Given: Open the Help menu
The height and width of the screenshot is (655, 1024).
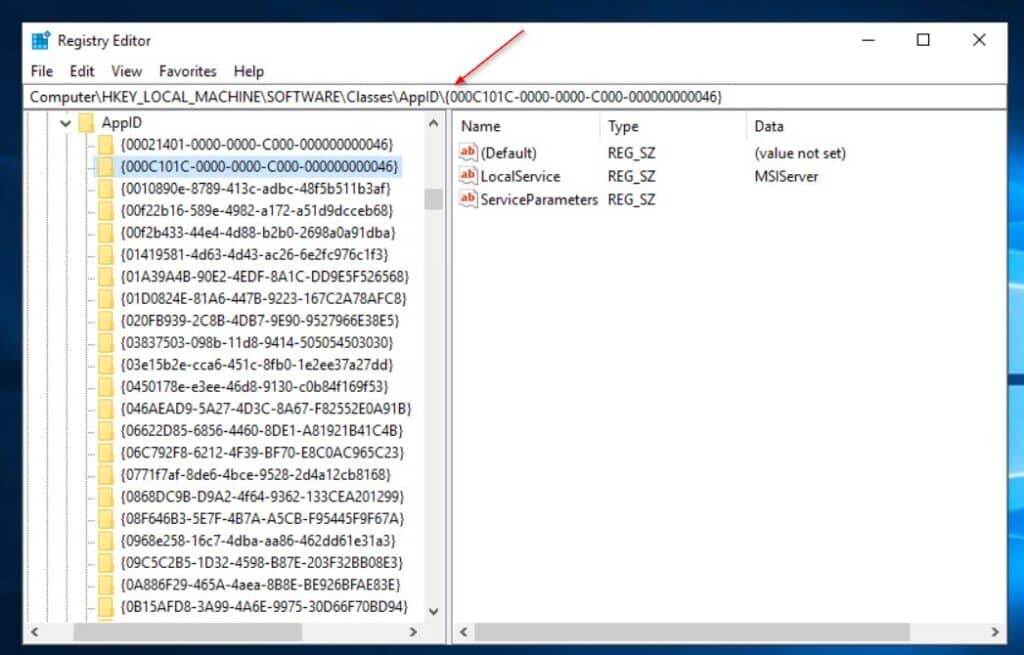Looking at the screenshot, I should point(249,71).
